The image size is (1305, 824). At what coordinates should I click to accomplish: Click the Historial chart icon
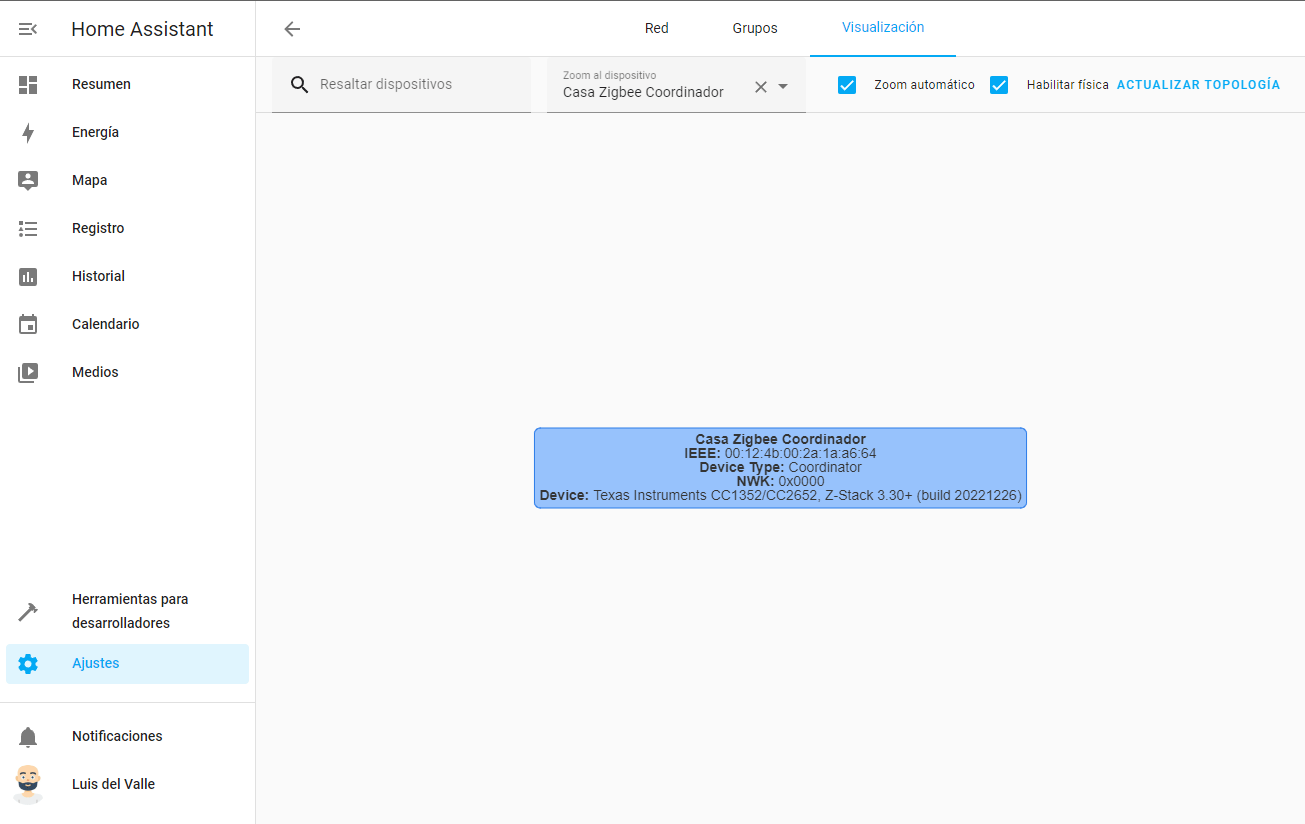tap(28, 277)
